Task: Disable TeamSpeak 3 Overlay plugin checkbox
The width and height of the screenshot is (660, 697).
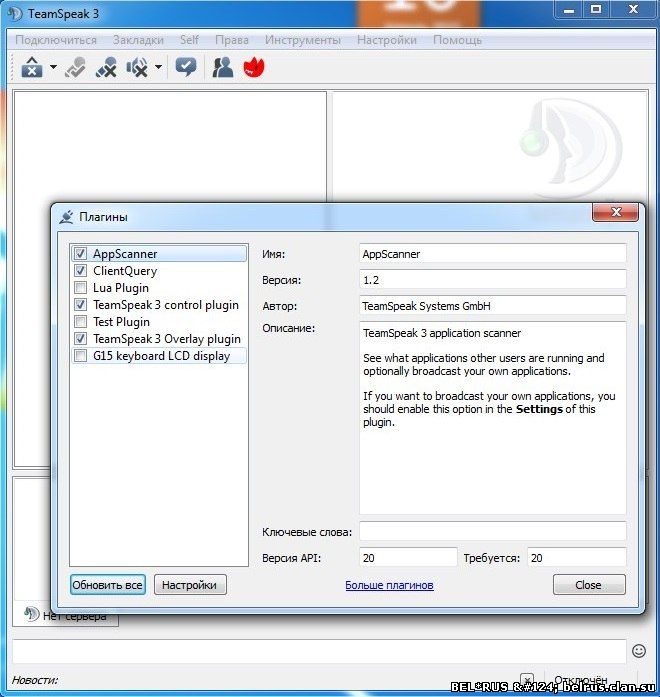Action: 80,338
